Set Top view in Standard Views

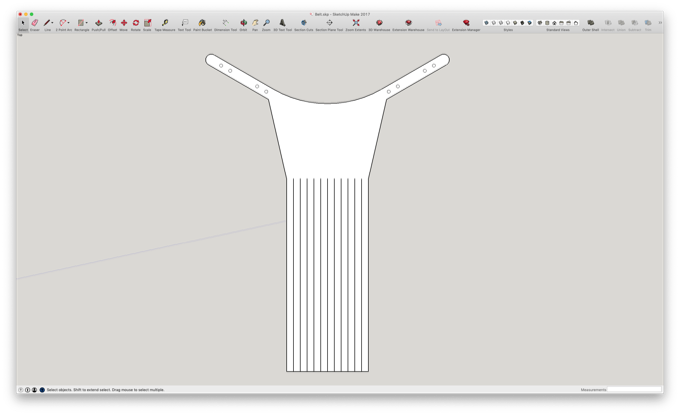pyautogui.click(x=547, y=23)
